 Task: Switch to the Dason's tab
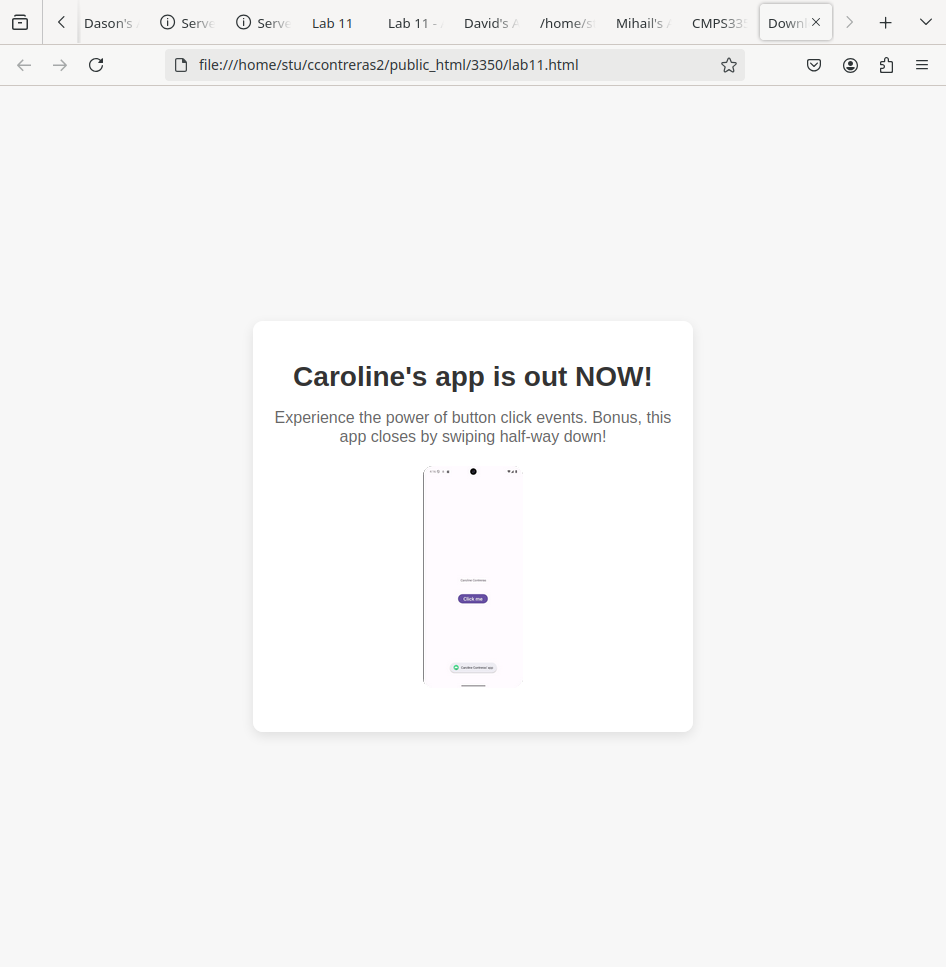pyautogui.click(x=110, y=22)
